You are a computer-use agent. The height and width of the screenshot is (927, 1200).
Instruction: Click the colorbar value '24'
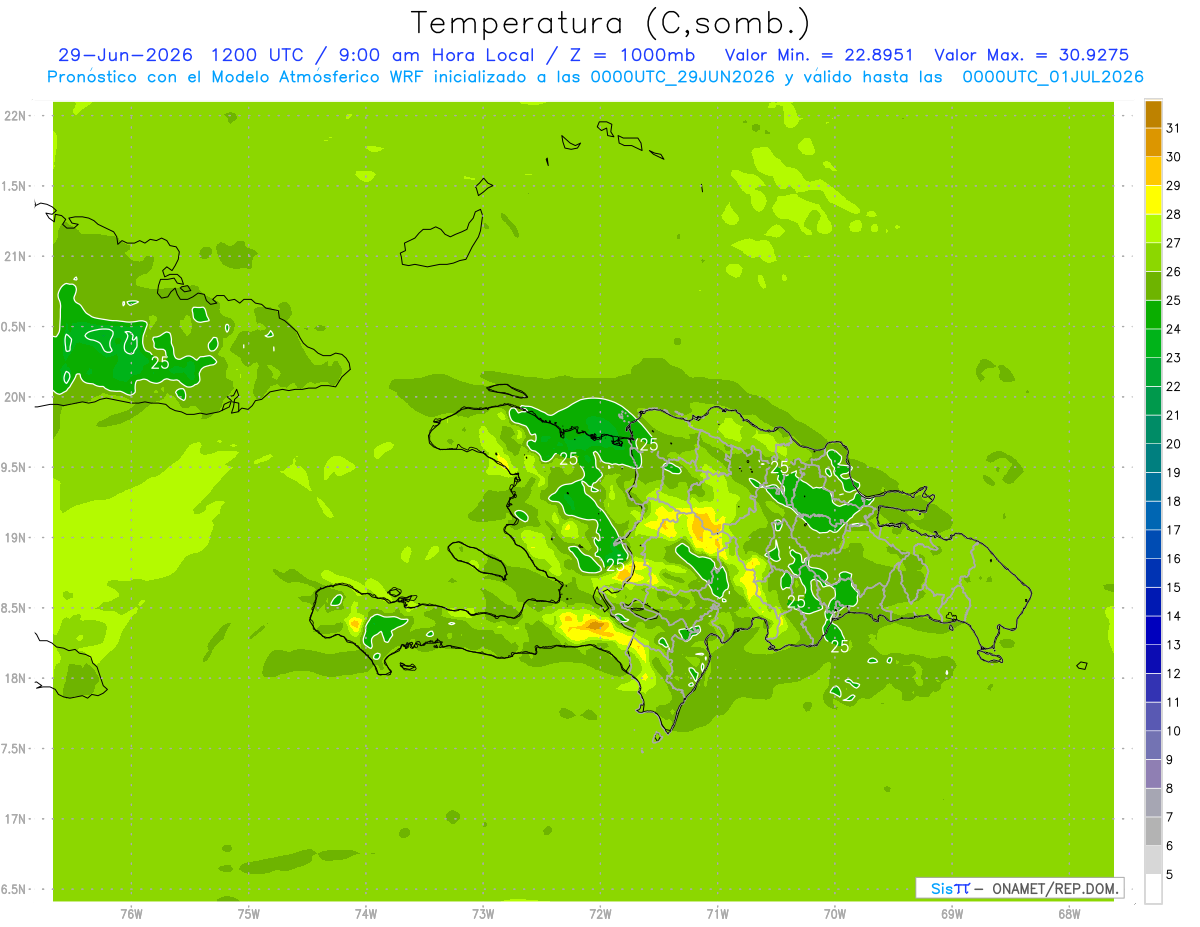tap(1174, 329)
